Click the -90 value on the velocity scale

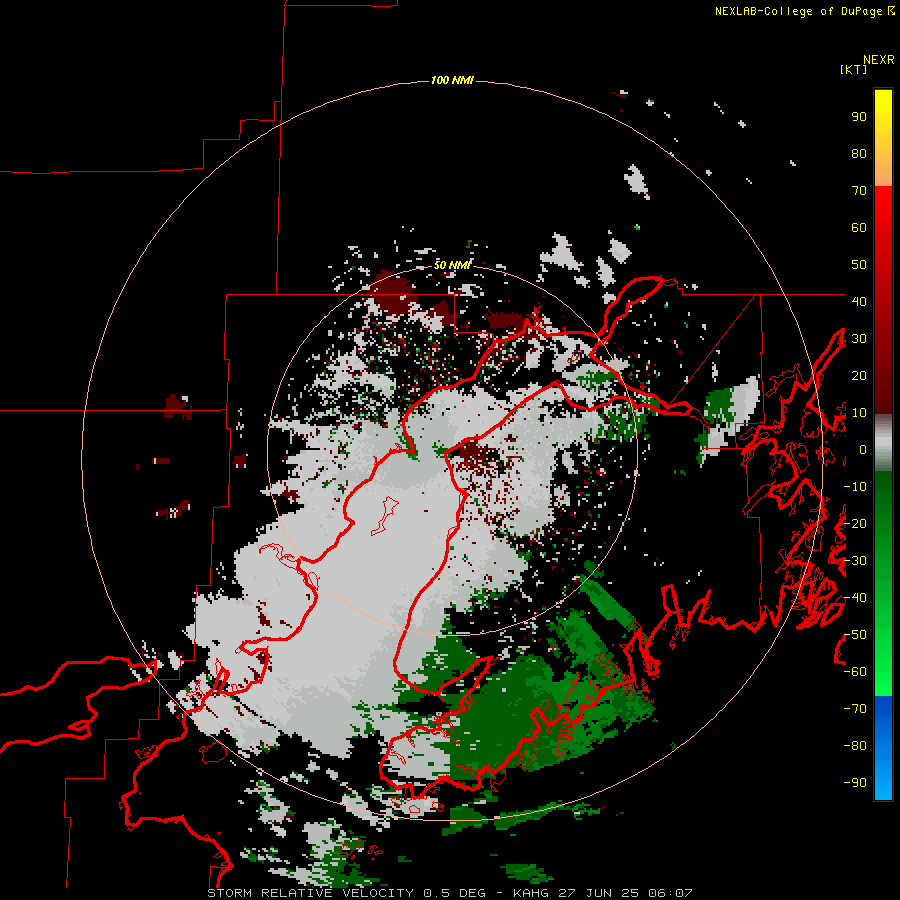point(855,783)
